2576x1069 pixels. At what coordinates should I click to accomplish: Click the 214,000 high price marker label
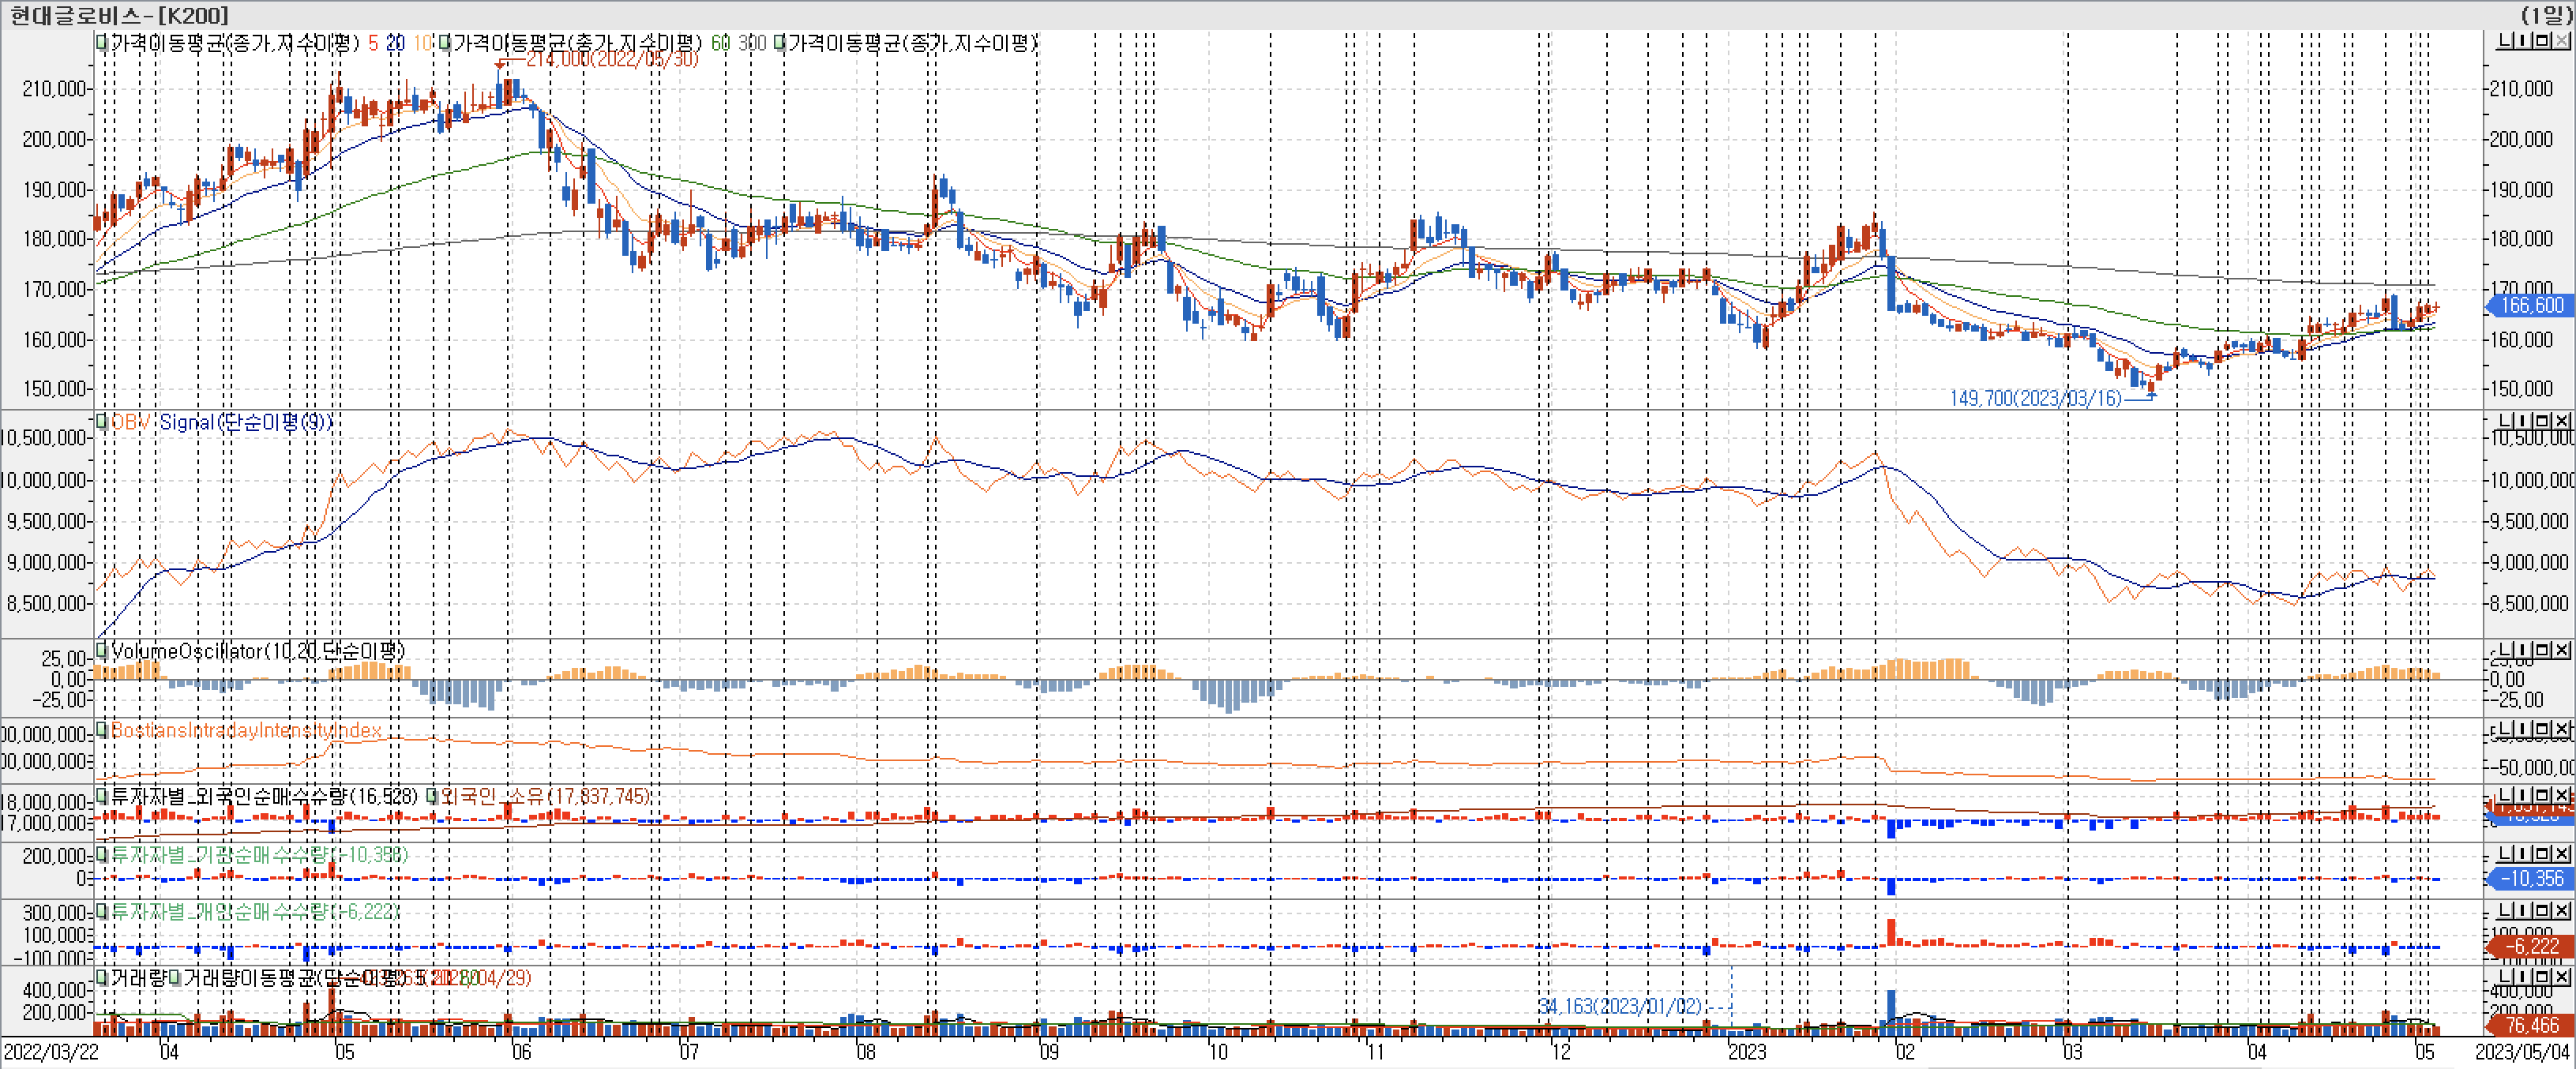tap(612, 59)
